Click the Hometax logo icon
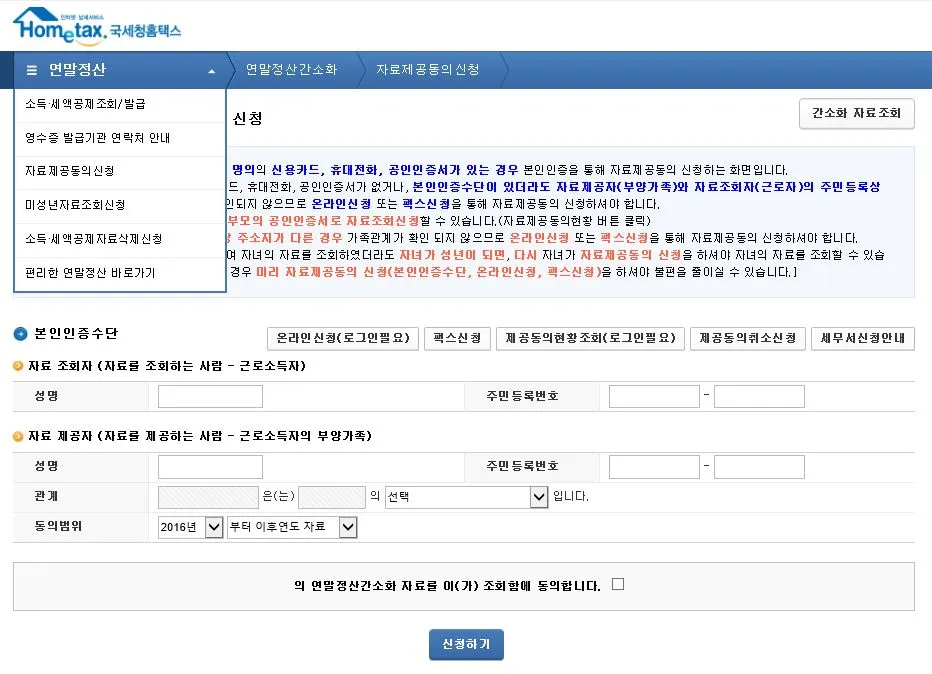 tap(36, 20)
